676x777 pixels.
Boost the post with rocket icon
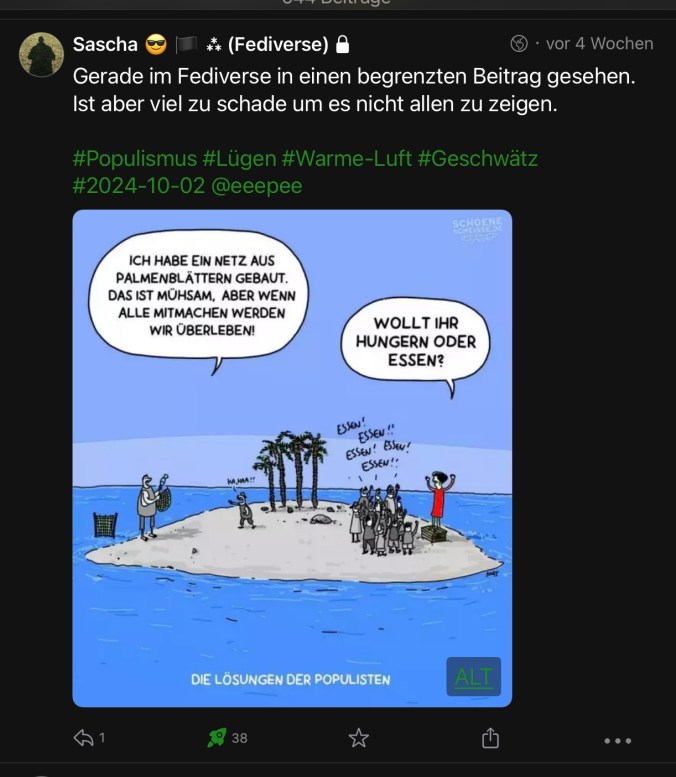click(x=217, y=738)
